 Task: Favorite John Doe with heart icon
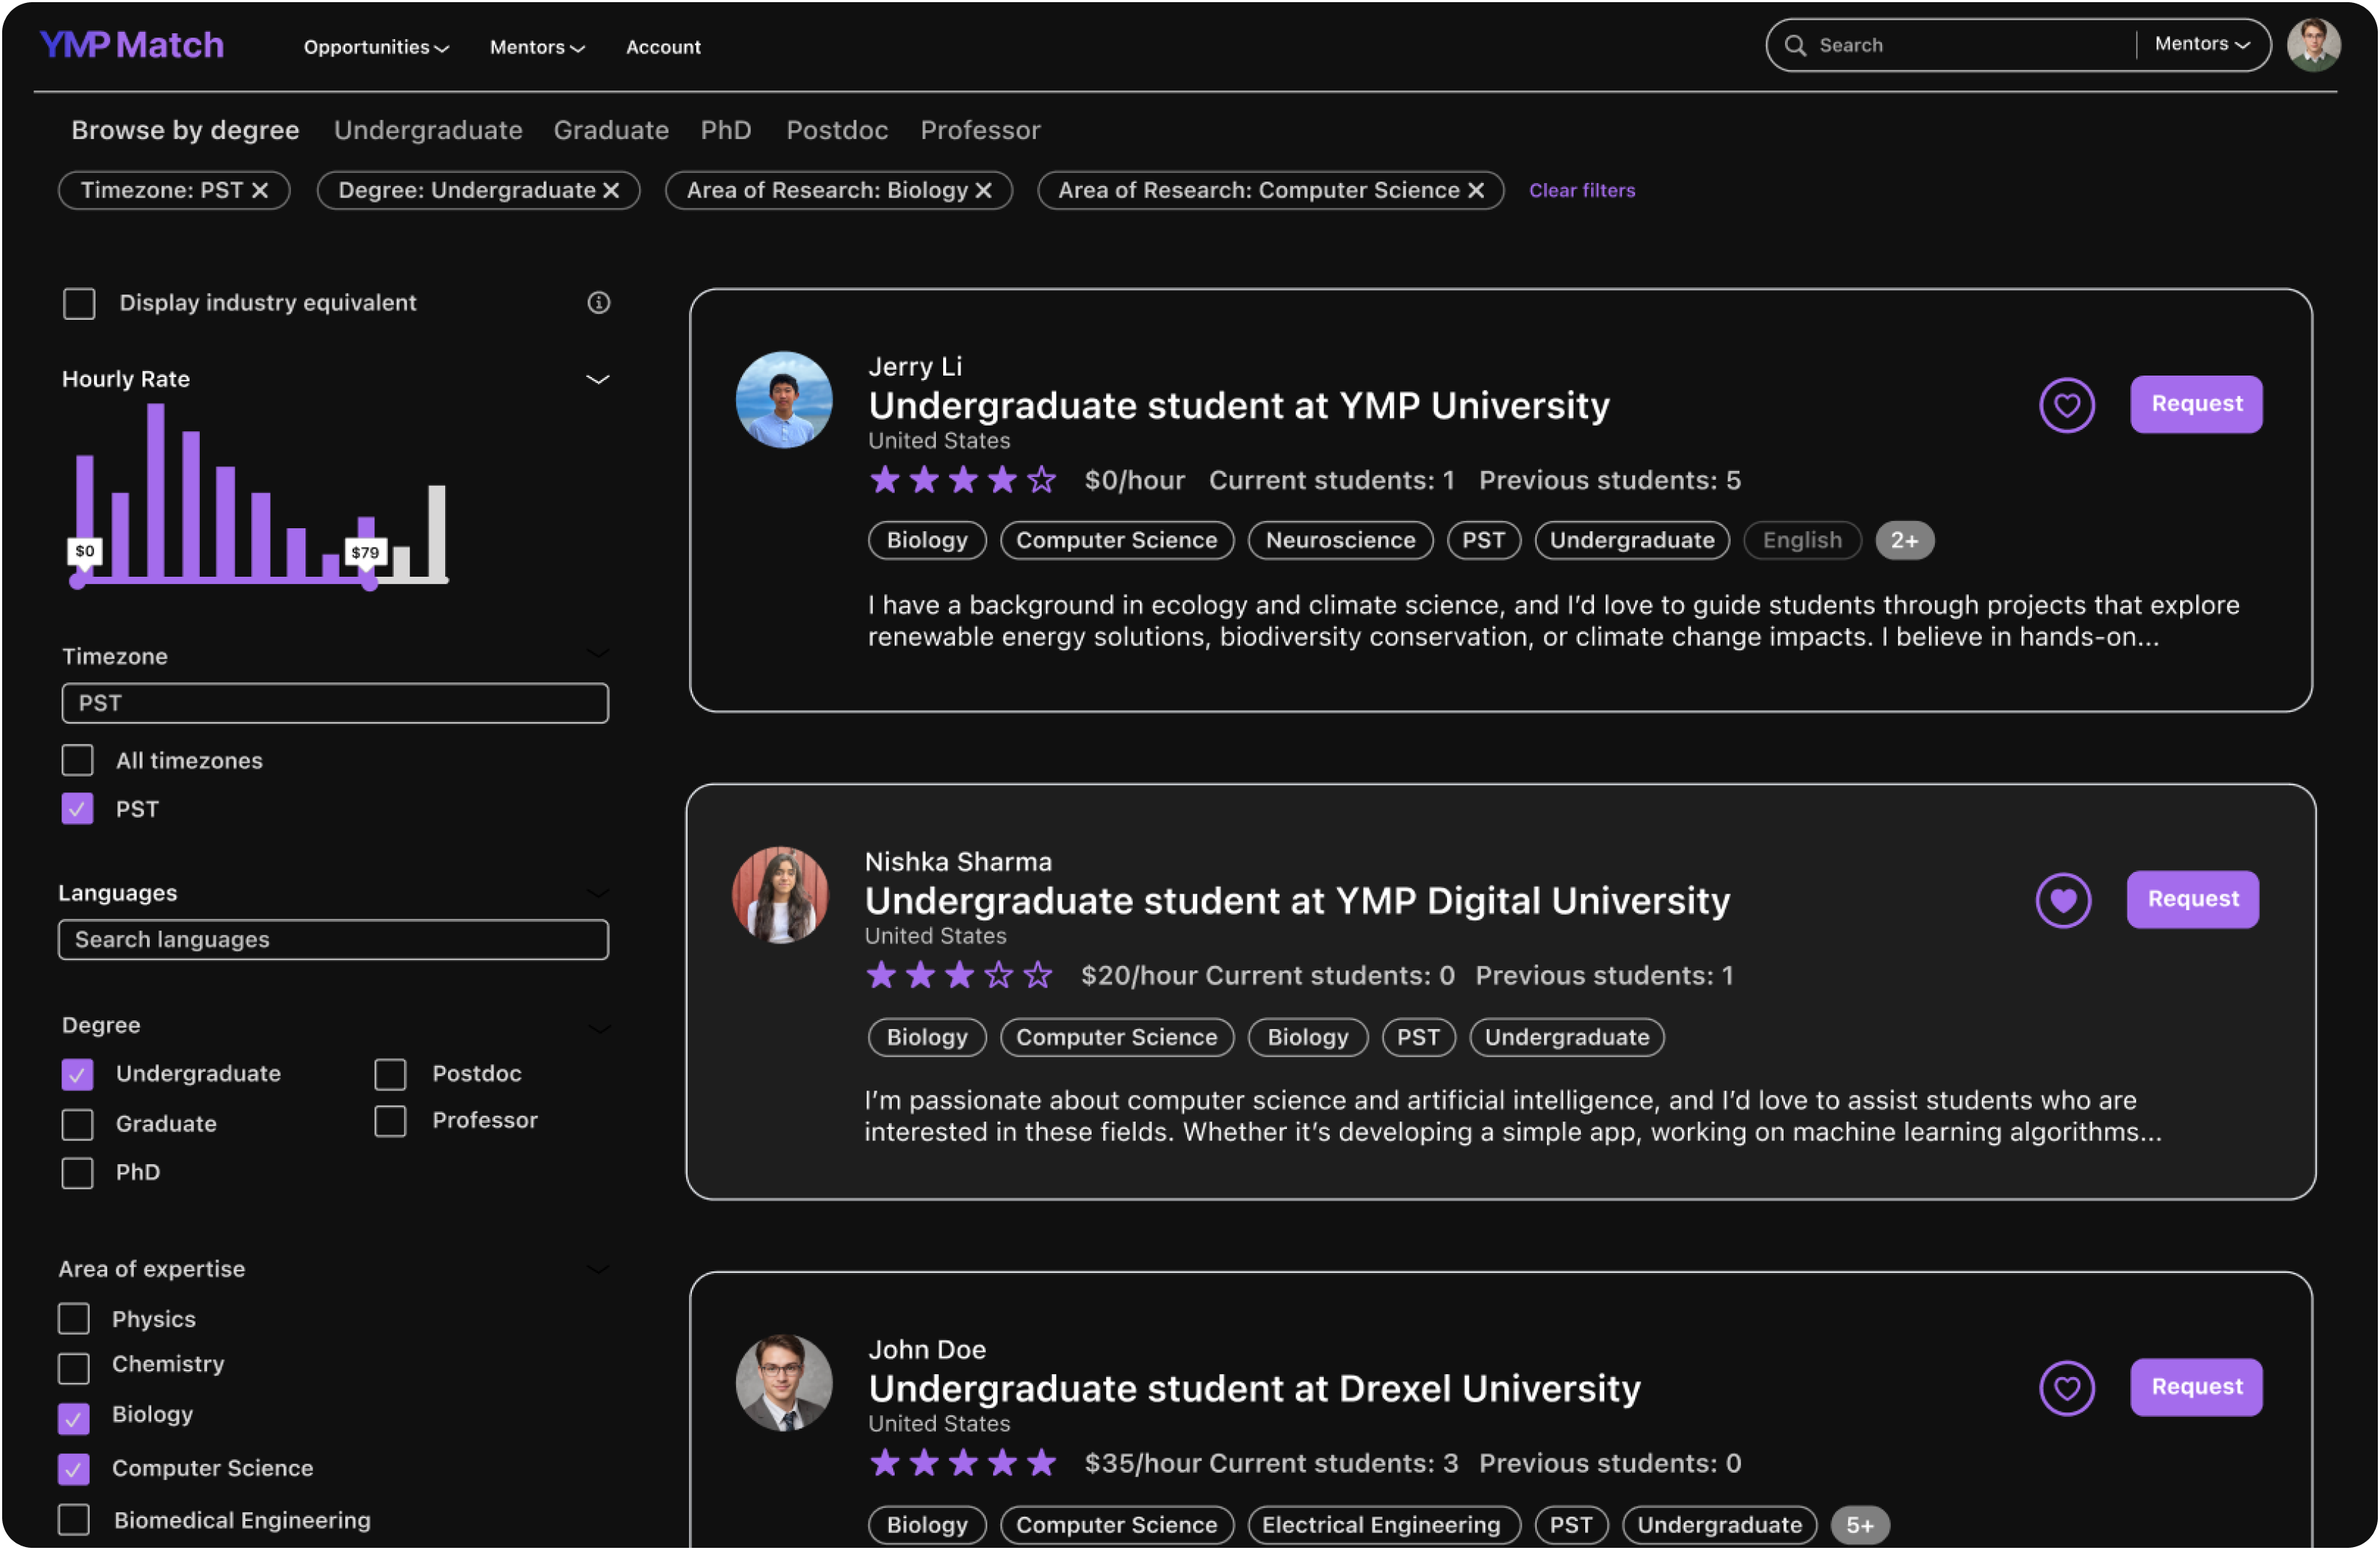pyautogui.click(x=2066, y=1387)
